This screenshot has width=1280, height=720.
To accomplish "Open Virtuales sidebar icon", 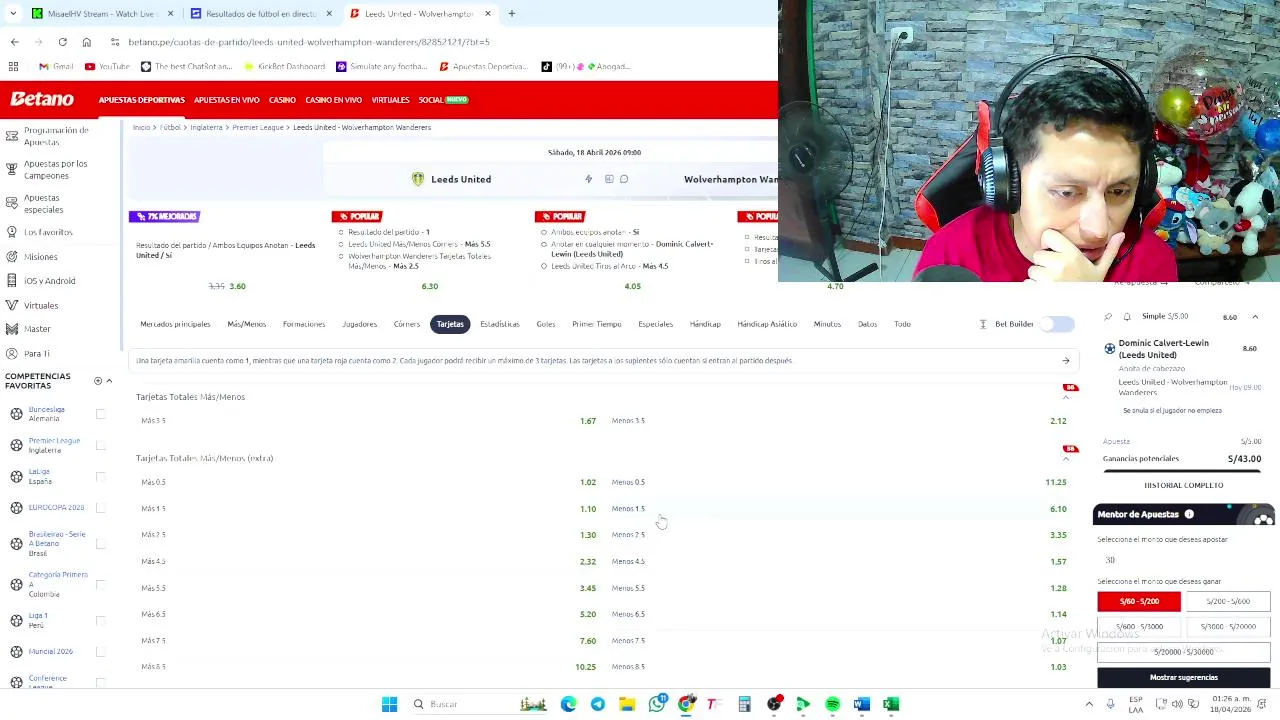I will point(12,305).
